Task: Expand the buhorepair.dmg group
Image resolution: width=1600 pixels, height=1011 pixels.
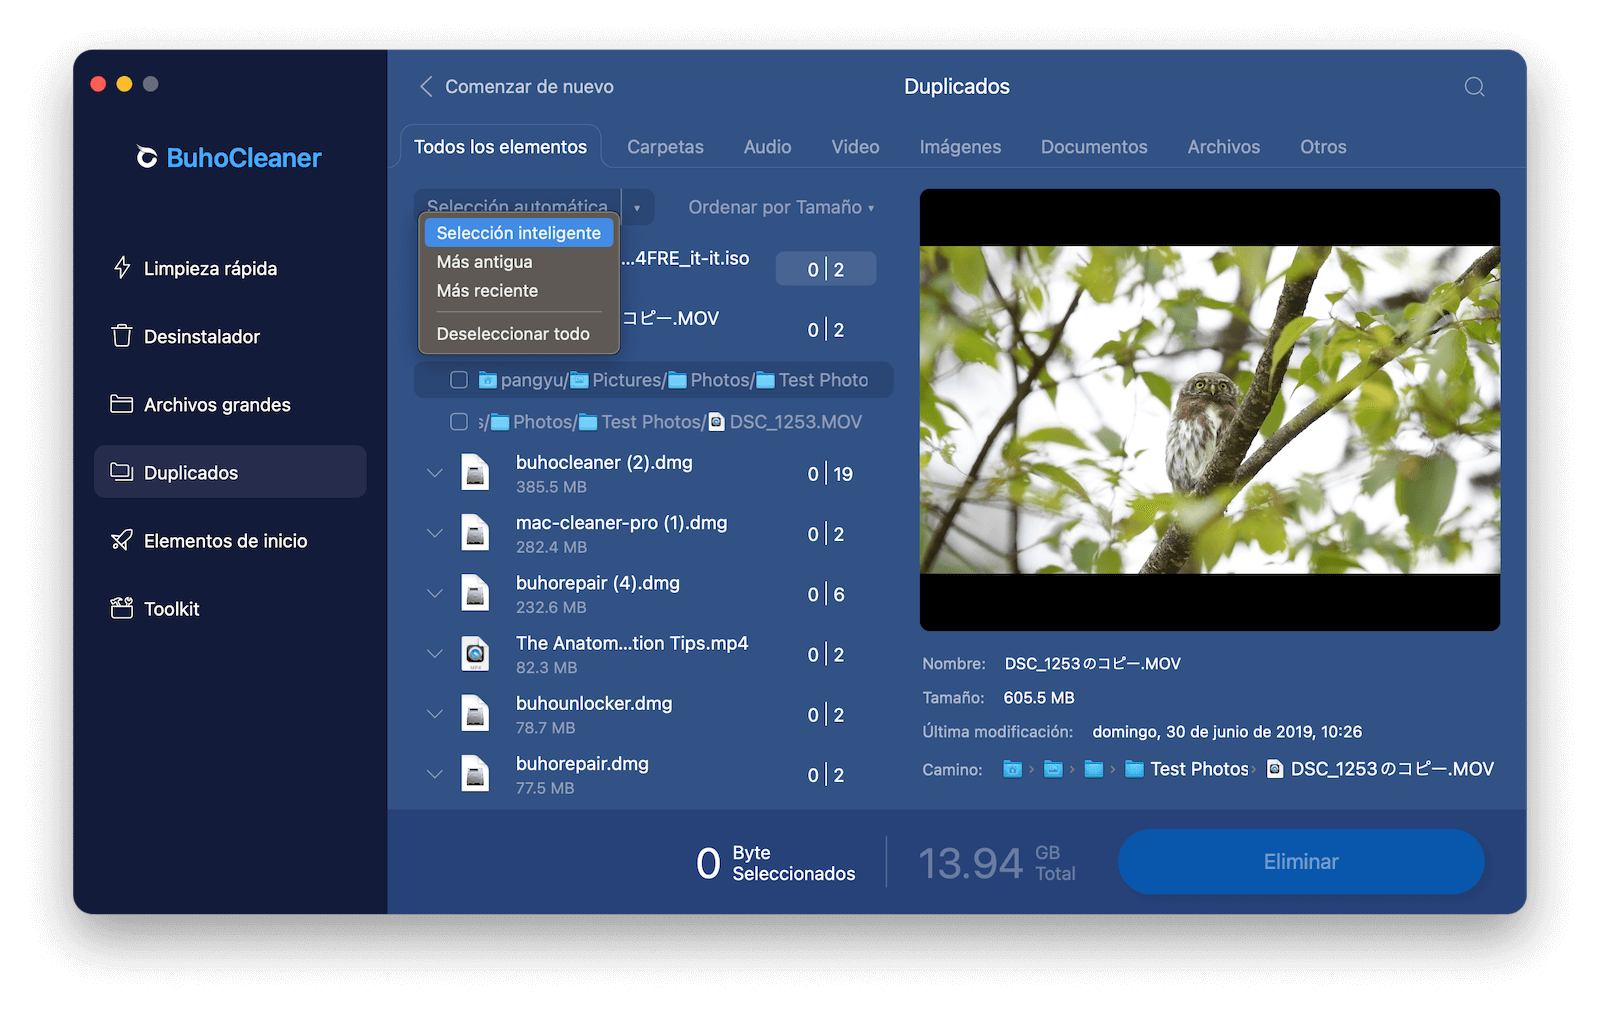Action: click(x=435, y=774)
